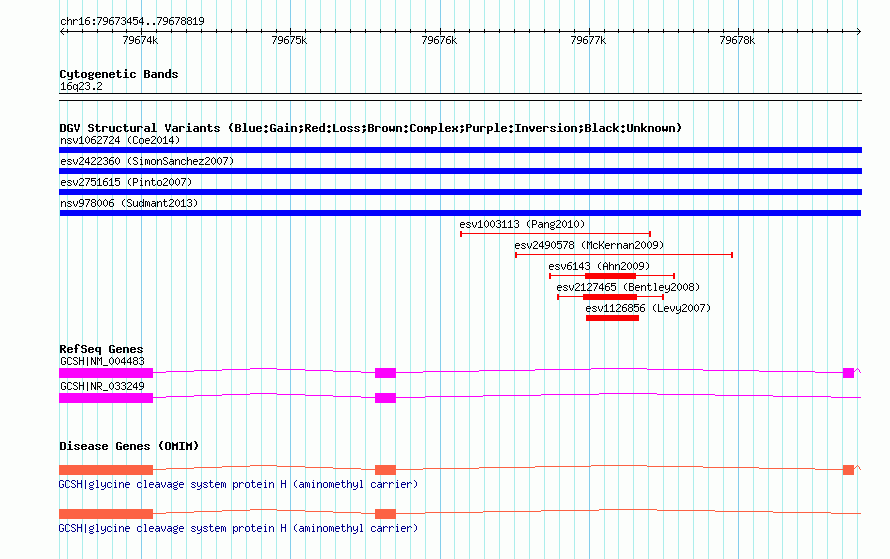Select the esv2127465 (Bentley2008) label
The width and height of the screenshot is (890, 559).
tap(628, 287)
